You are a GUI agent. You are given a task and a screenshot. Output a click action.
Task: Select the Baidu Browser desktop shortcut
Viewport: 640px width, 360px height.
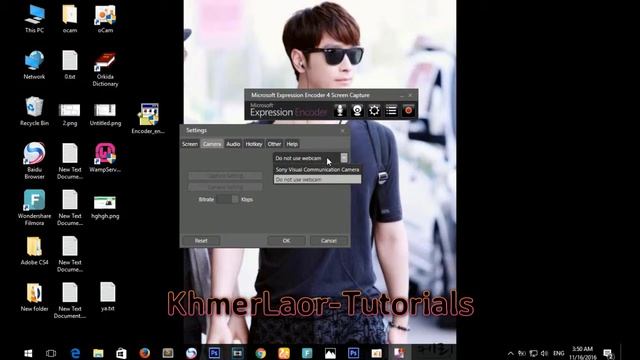click(34, 161)
